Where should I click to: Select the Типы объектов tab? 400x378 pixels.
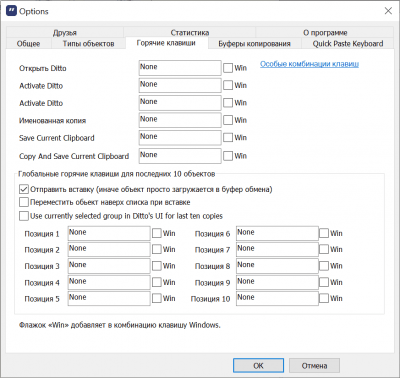pyautogui.click(x=88, y=44)
